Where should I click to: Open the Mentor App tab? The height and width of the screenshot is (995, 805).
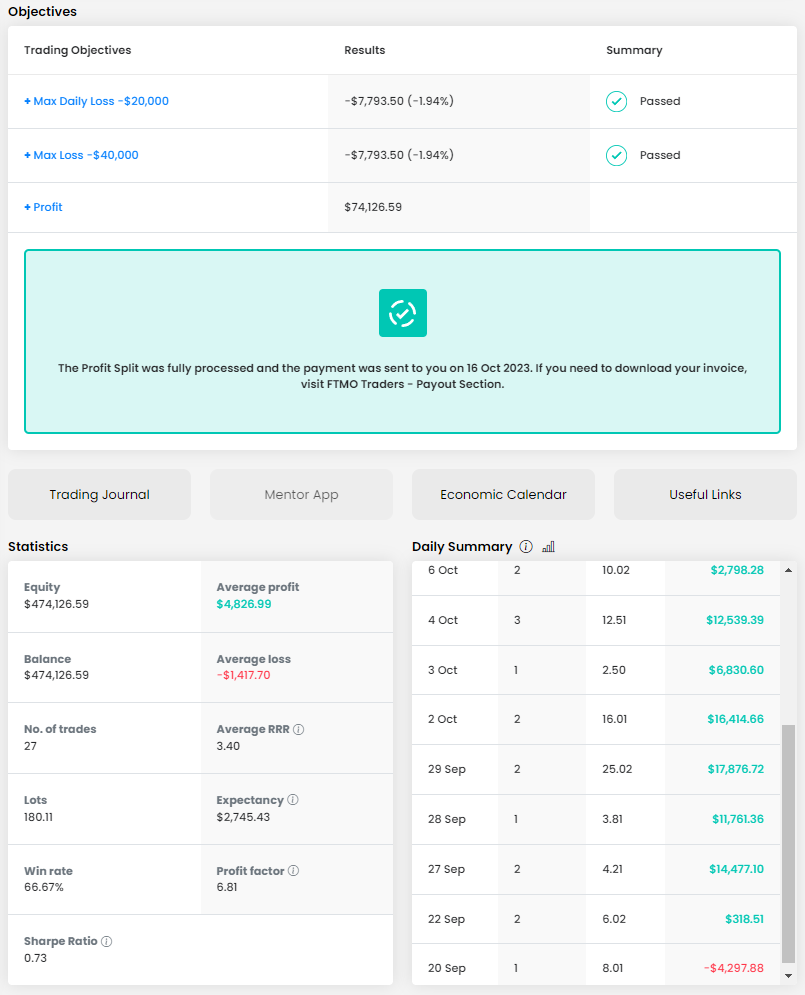click(301, 494)
